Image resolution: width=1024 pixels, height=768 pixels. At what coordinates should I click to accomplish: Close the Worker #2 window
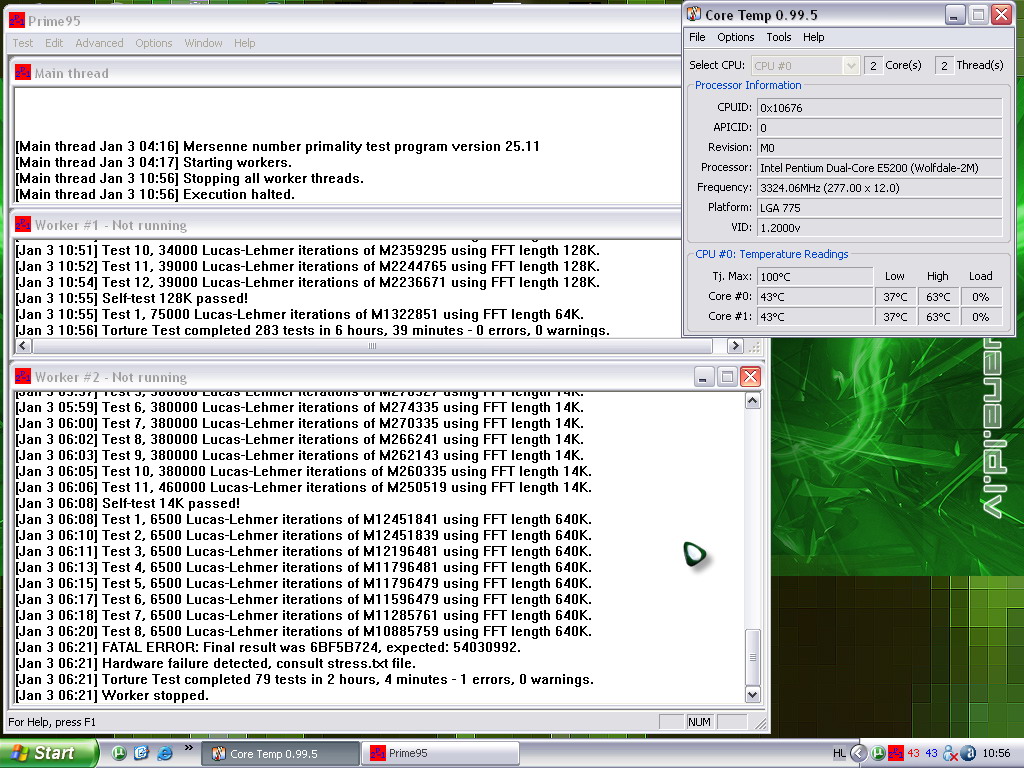pyautogui.click(x=750, y=377)
